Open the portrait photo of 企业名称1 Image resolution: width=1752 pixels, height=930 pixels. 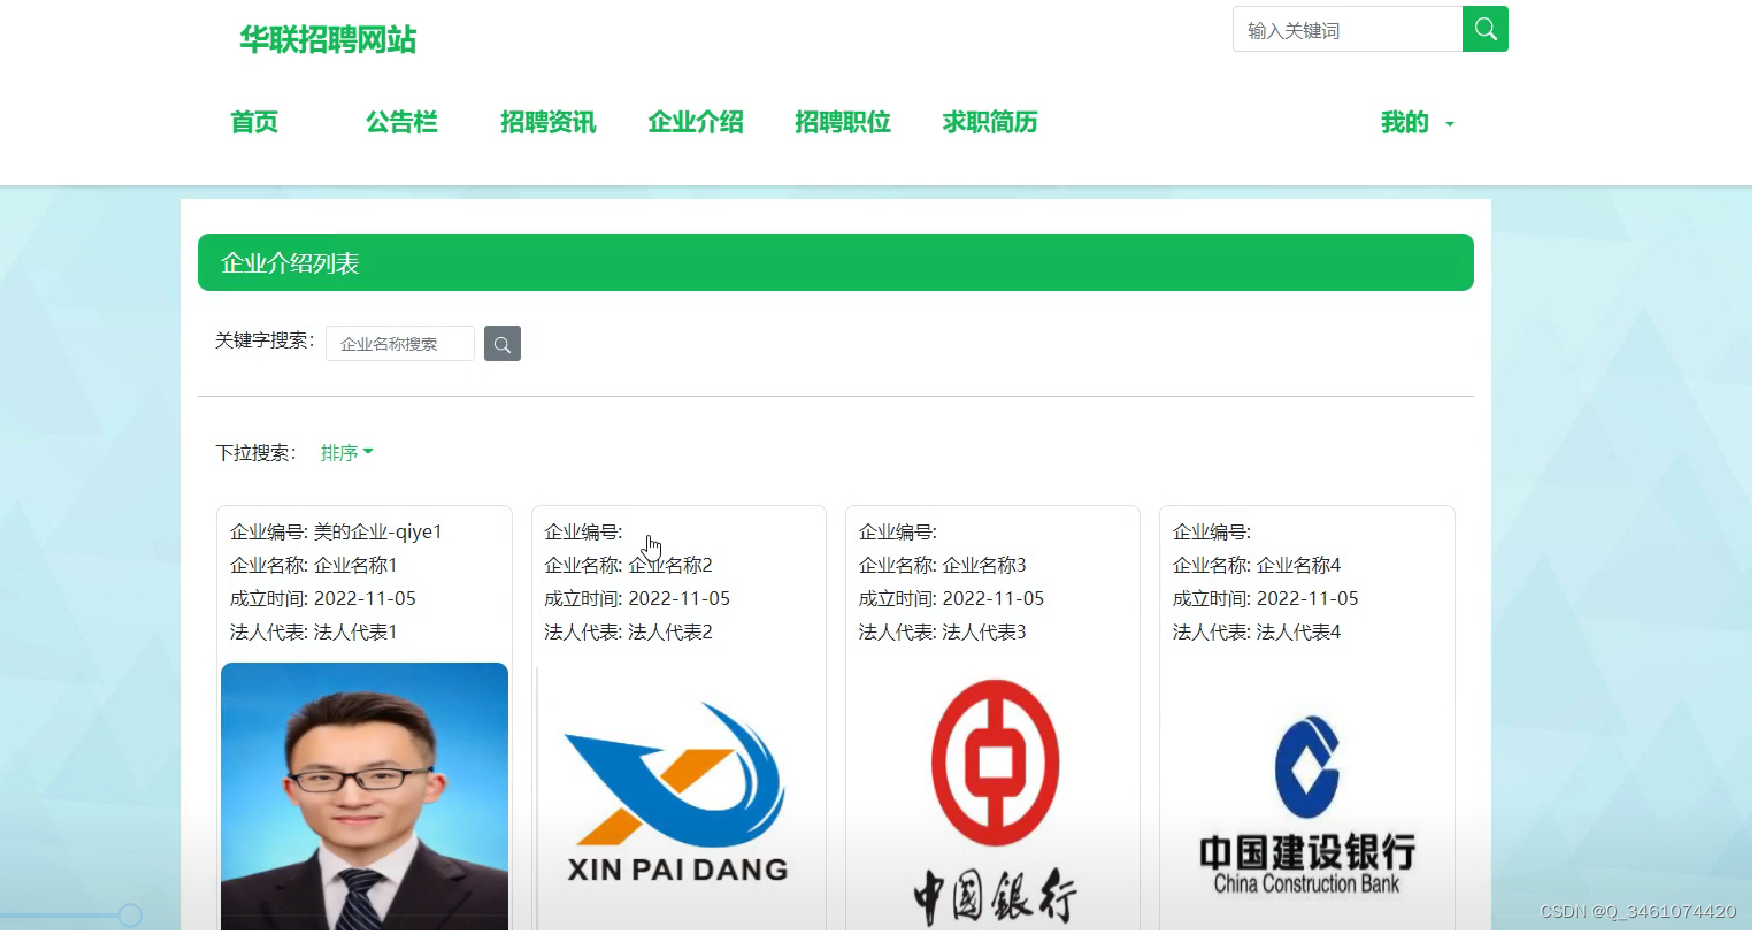pos(364,796)
